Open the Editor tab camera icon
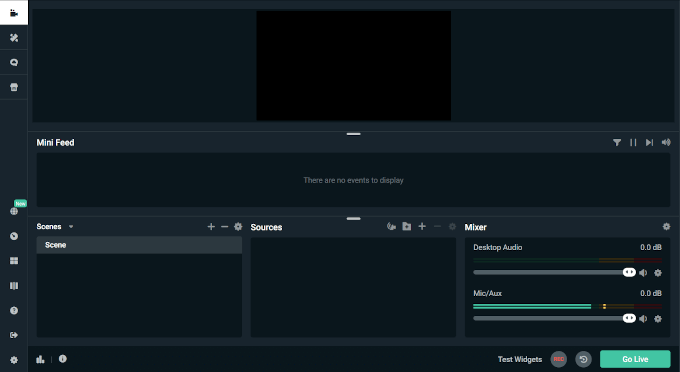The image size is (680, 372). 14,13
